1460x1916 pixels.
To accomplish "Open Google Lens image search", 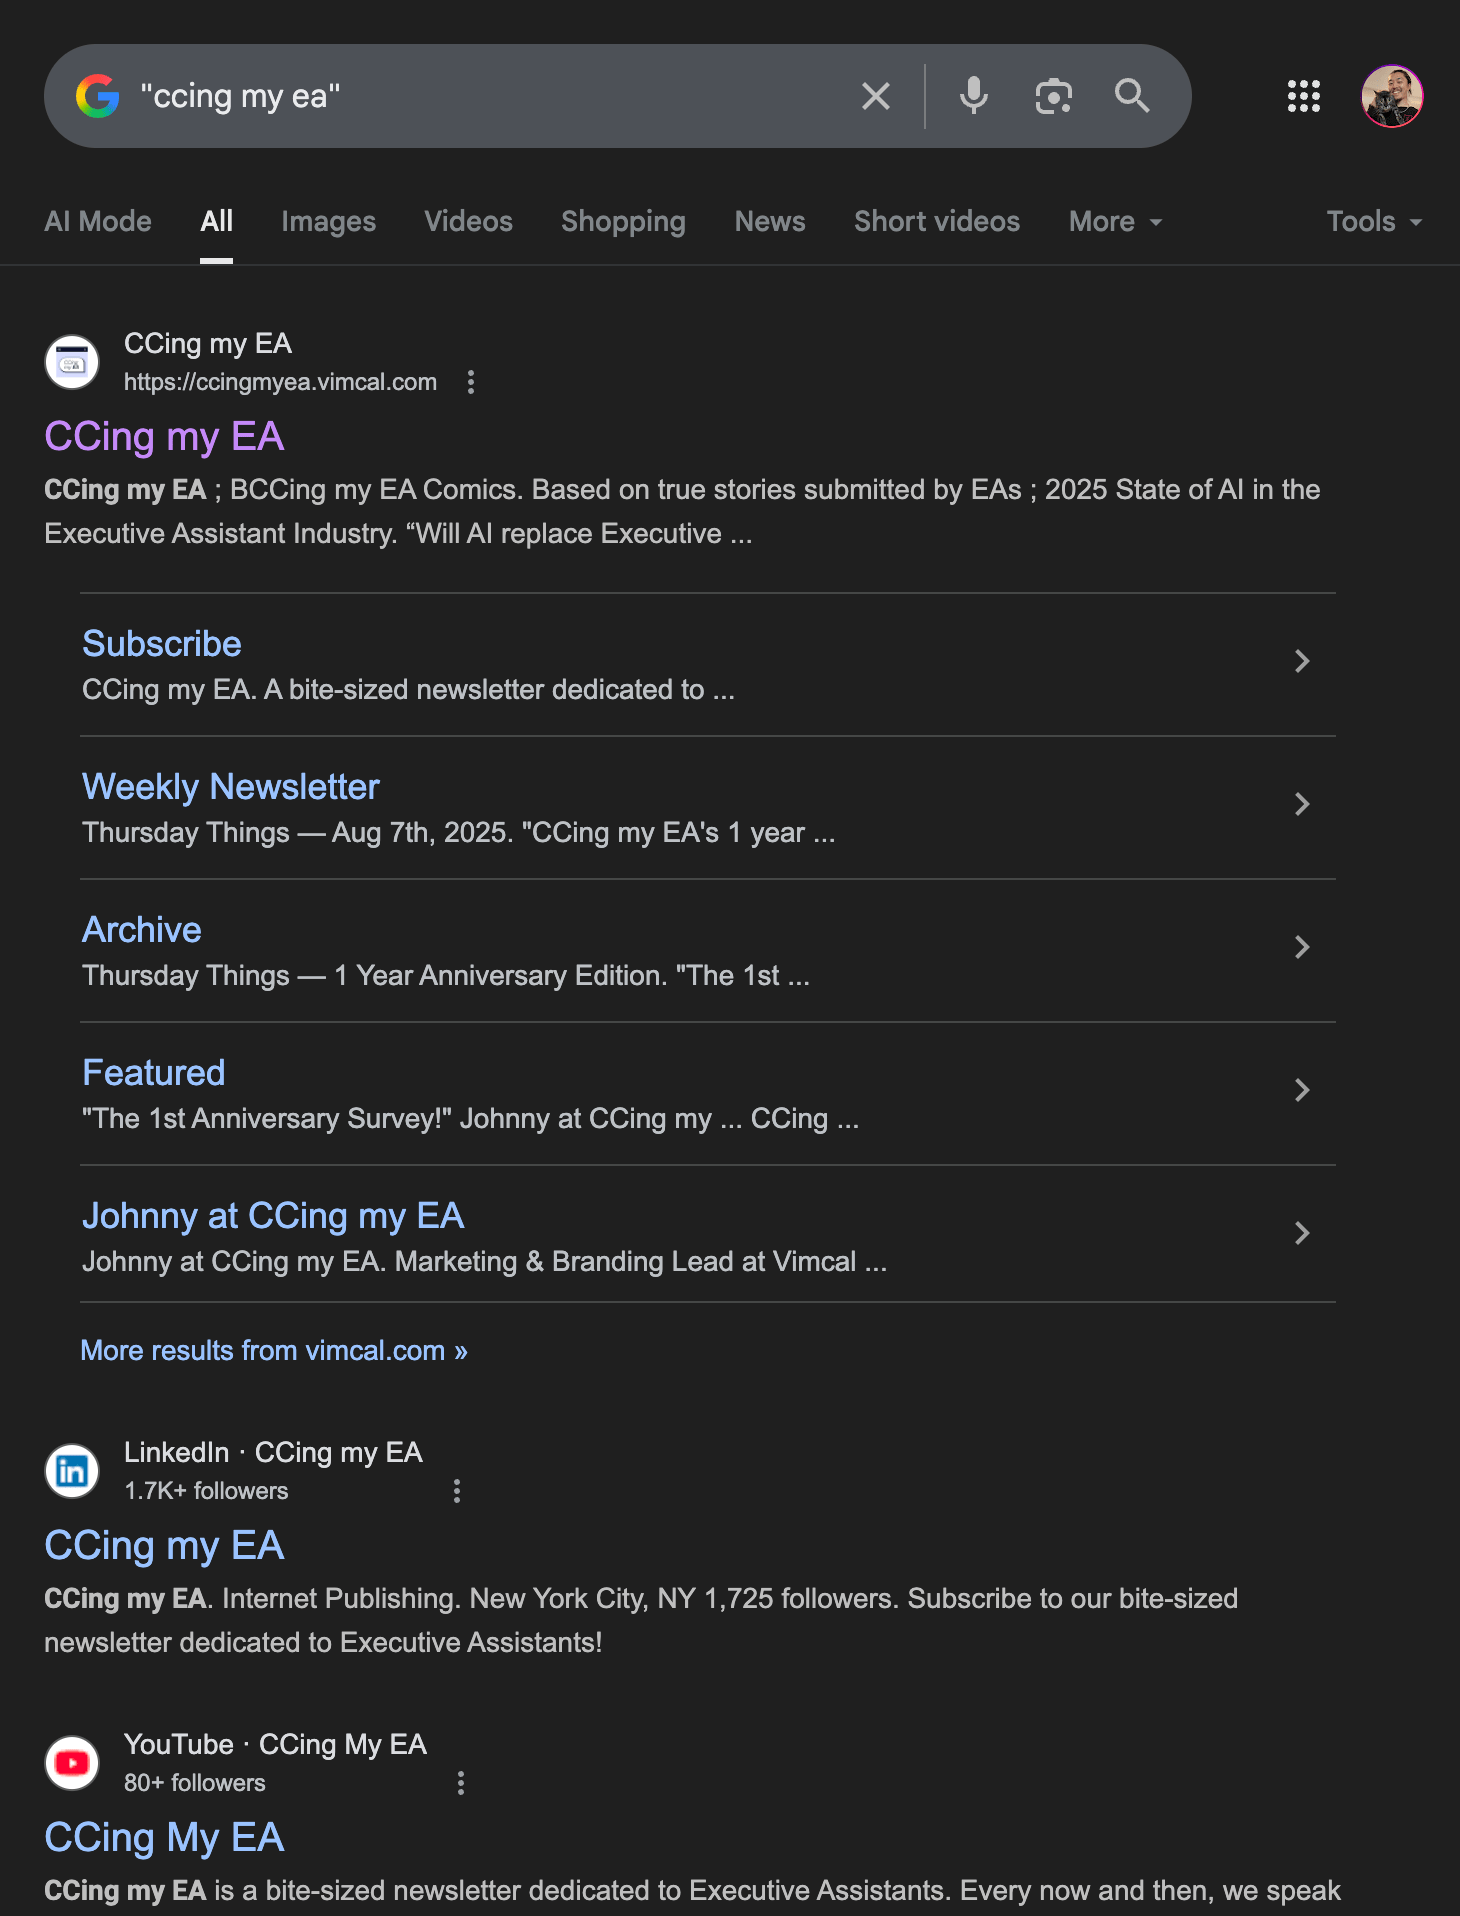I will pos(1053,96).
